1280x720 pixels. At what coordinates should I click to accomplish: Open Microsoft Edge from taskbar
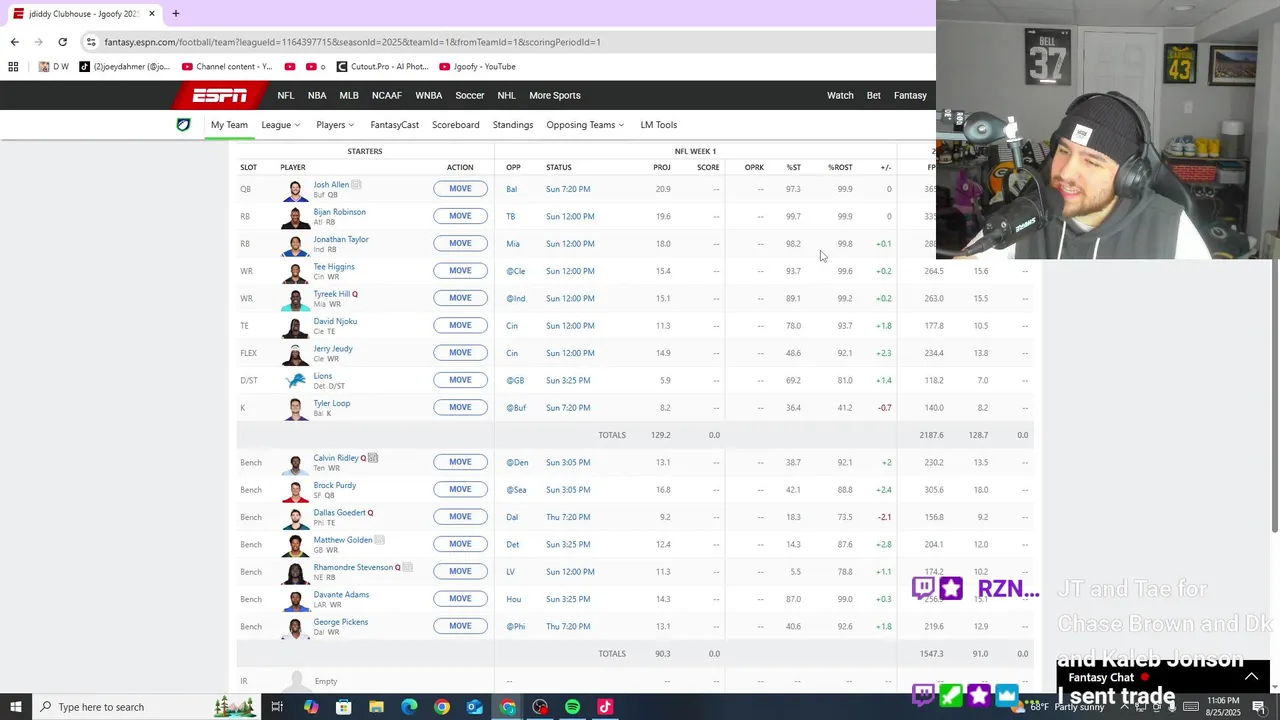pos(409,707)
